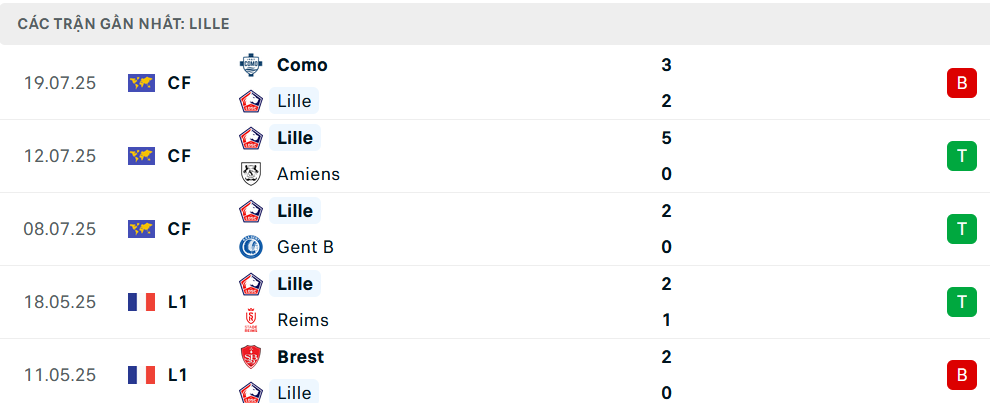This screenshot has height=403, width=990.
Task: Click the France flag icon for 11.05.25
Action: [x=141, y=375]
